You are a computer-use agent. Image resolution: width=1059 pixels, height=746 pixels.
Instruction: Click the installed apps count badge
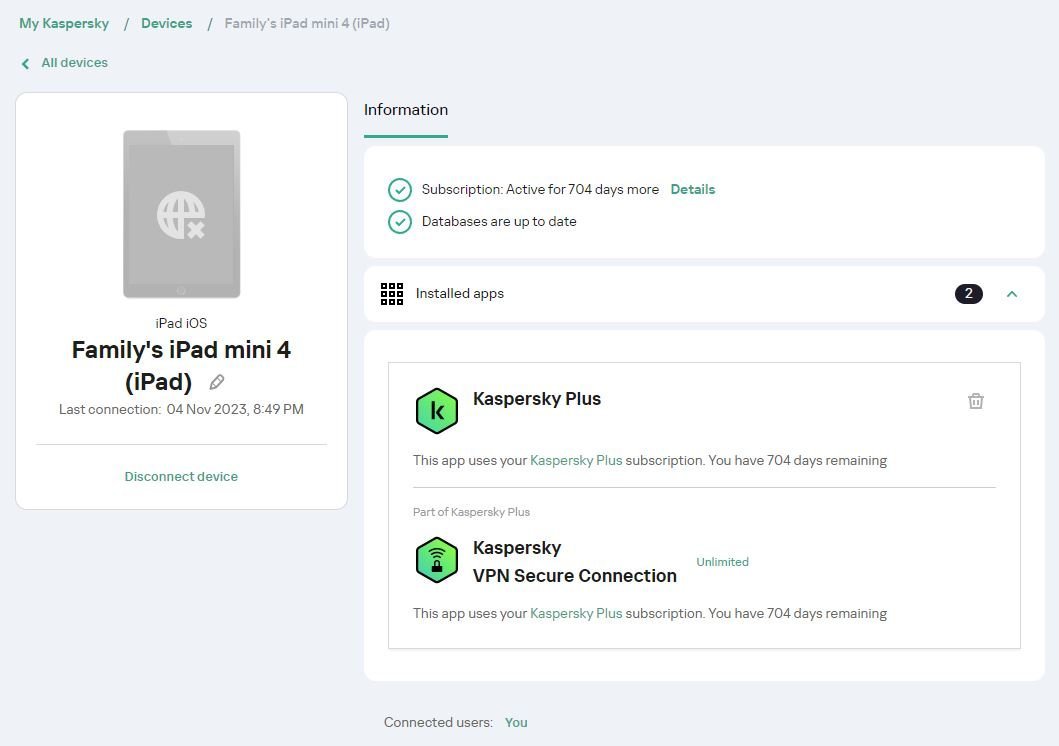pyautogui.click(x=968, y=294)
